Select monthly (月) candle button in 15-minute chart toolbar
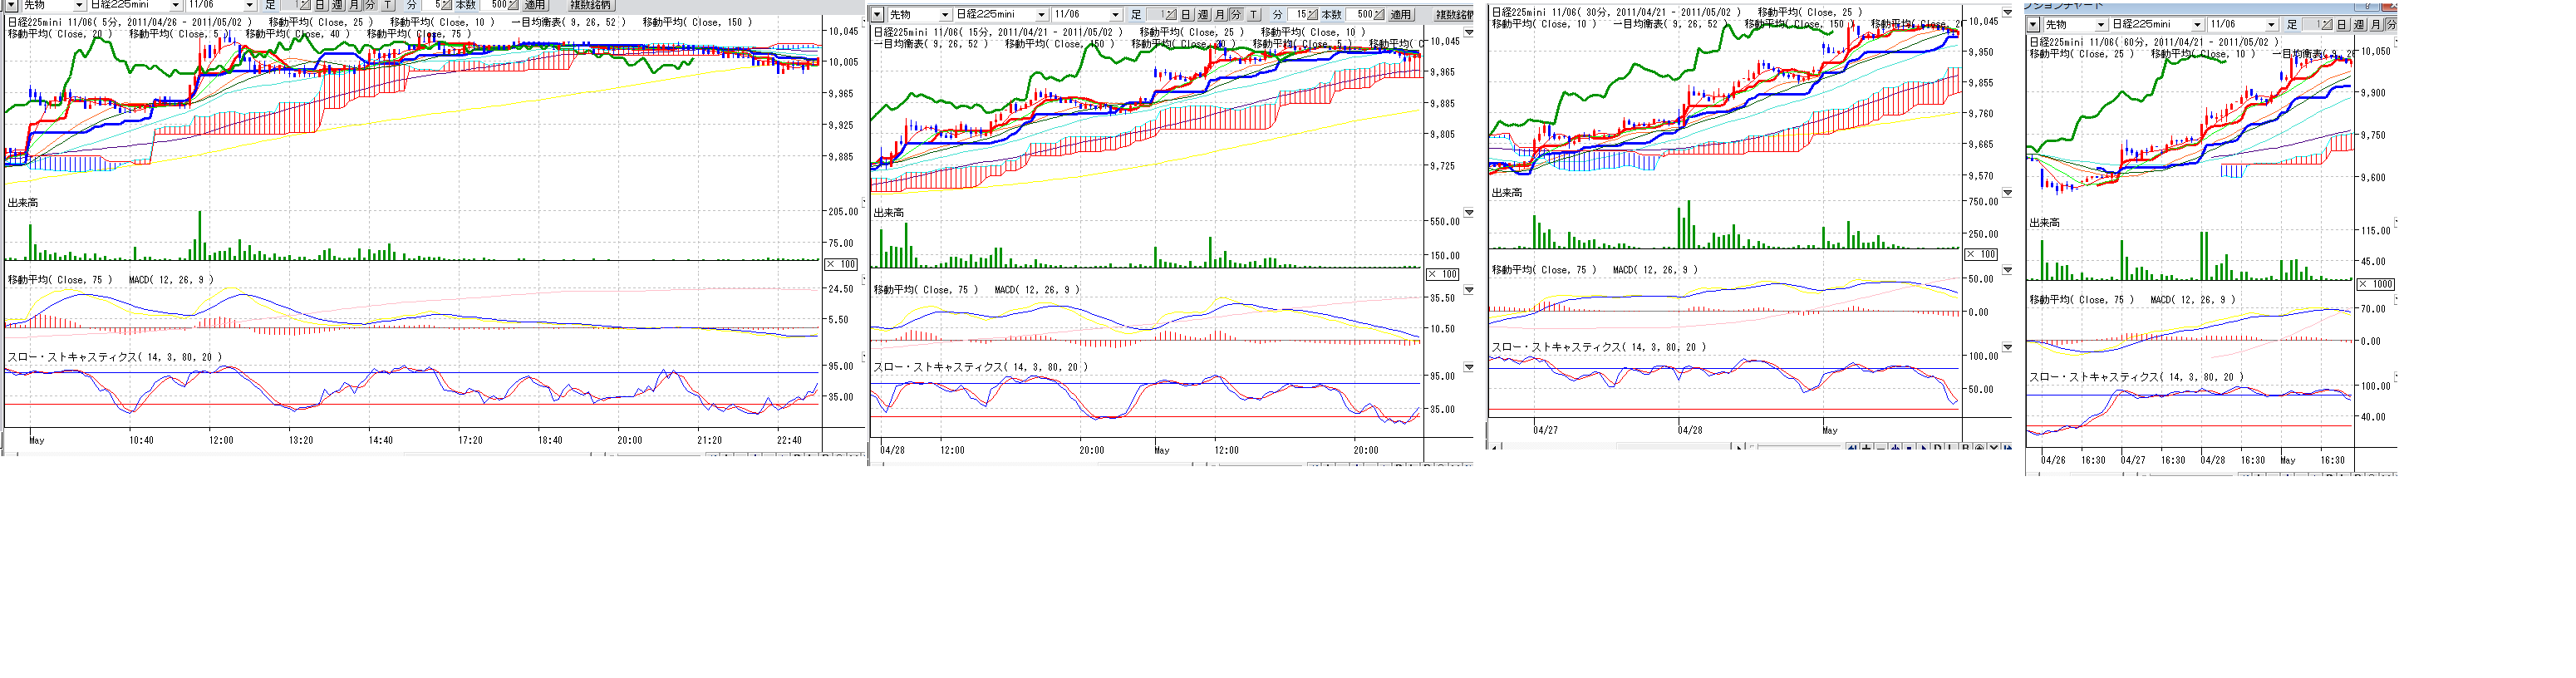This screenshot has height=678, width=2576. [1220, 15]
